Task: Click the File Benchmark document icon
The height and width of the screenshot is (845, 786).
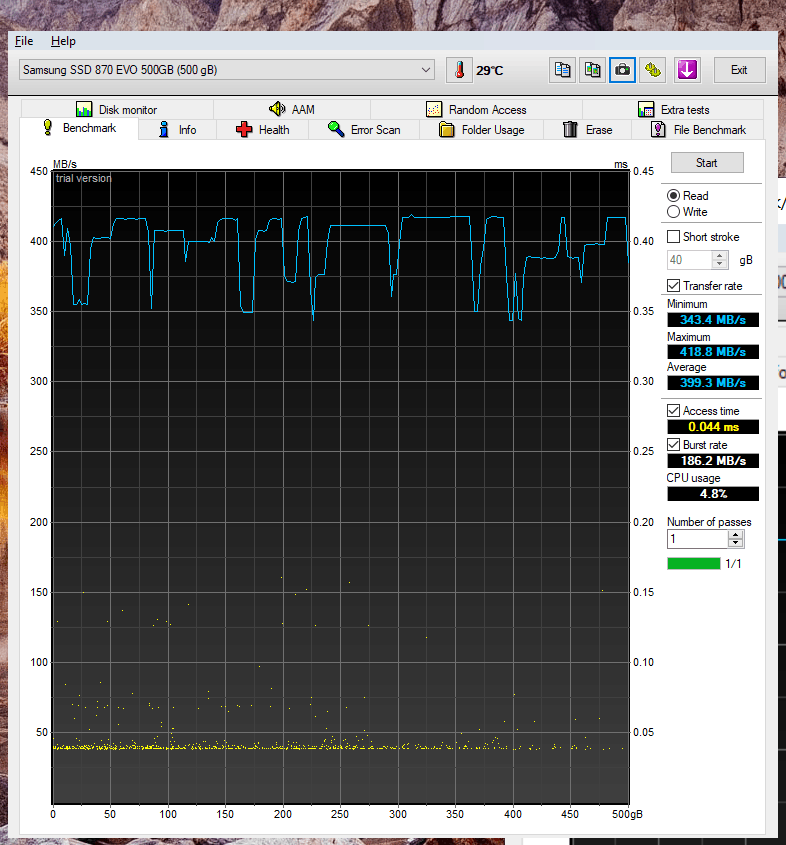Action: point(658,129)
